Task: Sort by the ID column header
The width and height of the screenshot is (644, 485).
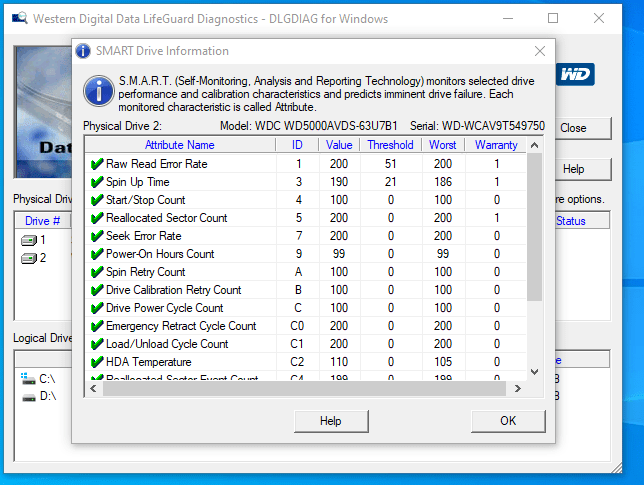Action: tap(297, 145)
